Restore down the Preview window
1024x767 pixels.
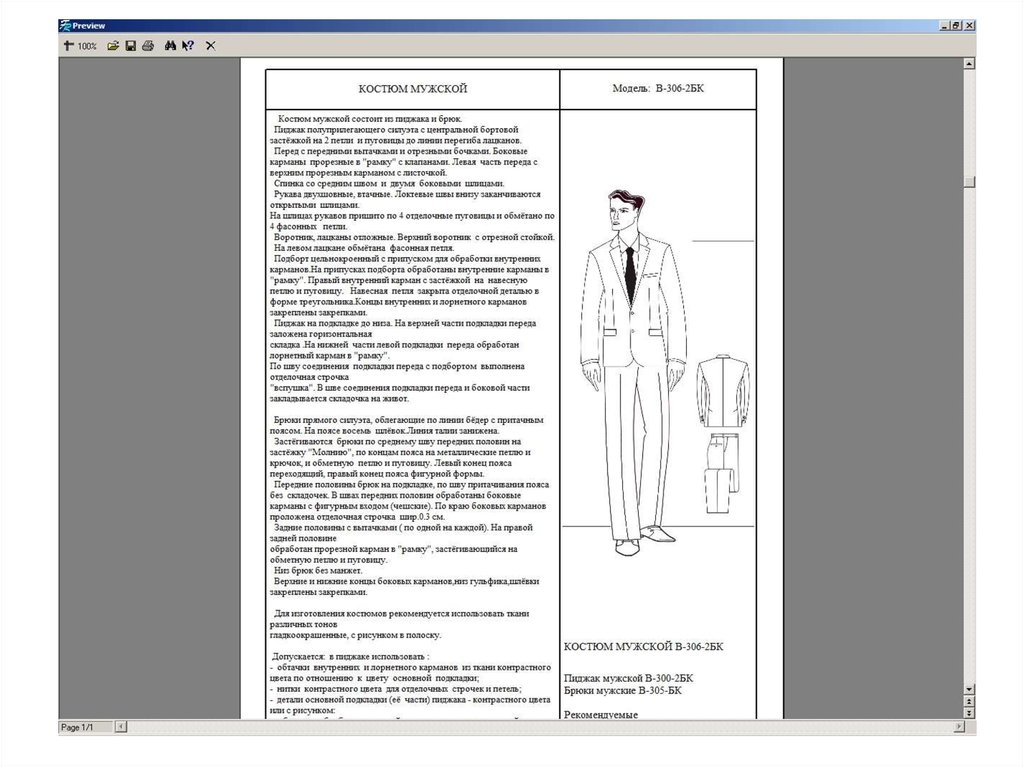(955, 26)
